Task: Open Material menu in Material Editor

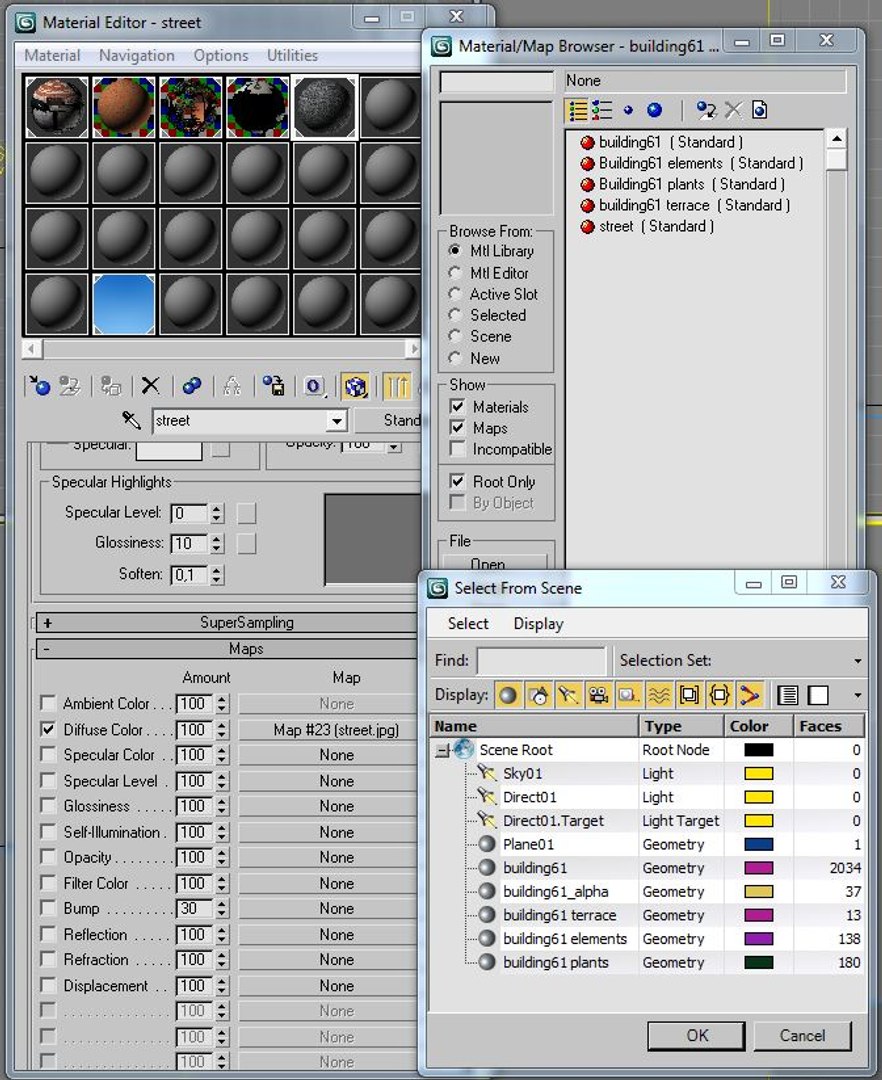Action: pos(52,55)
